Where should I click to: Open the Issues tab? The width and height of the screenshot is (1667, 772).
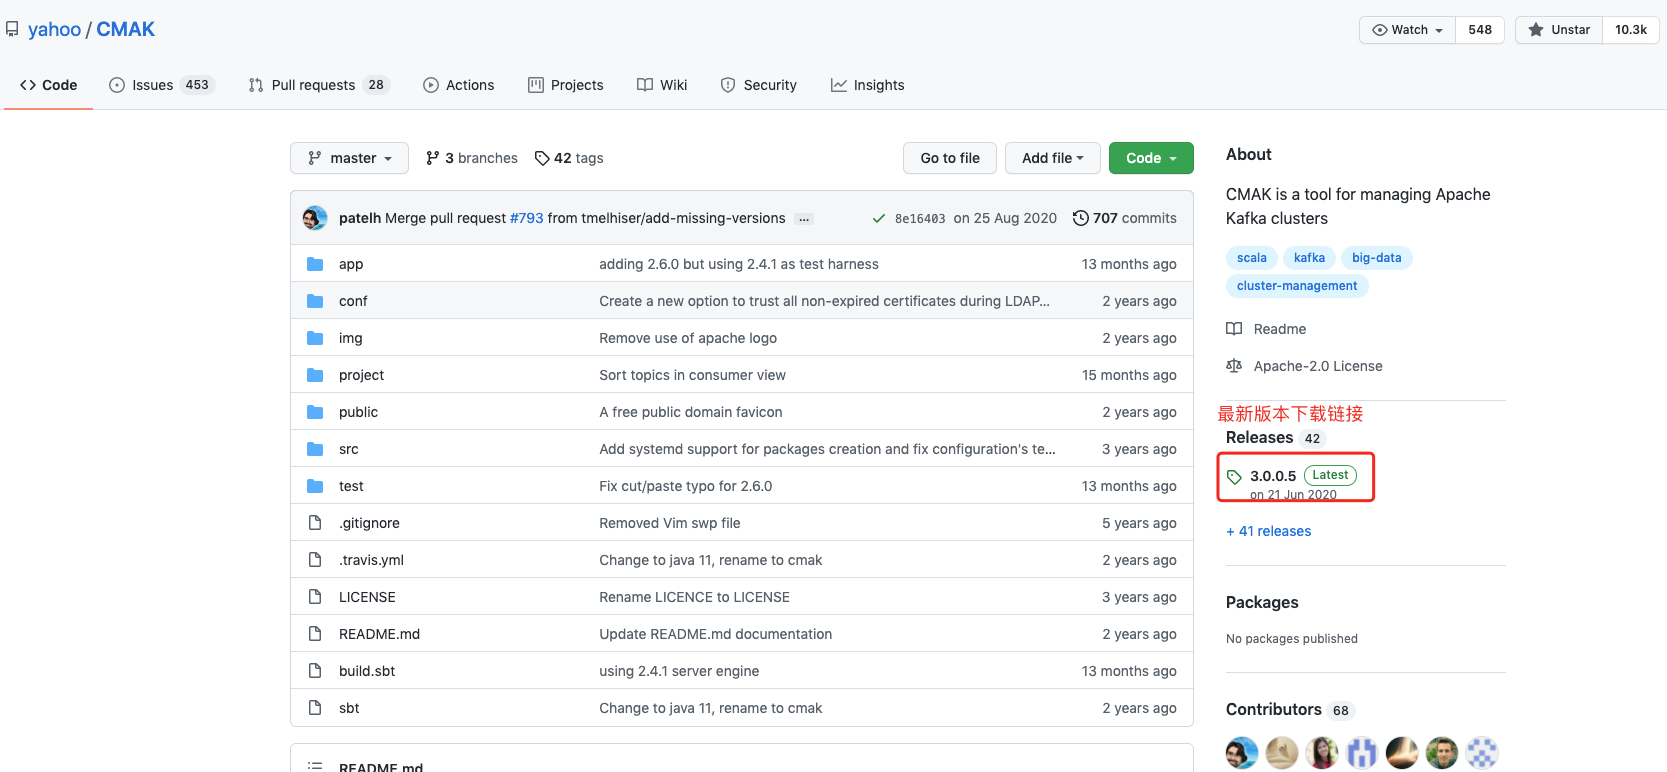point(162,85)
